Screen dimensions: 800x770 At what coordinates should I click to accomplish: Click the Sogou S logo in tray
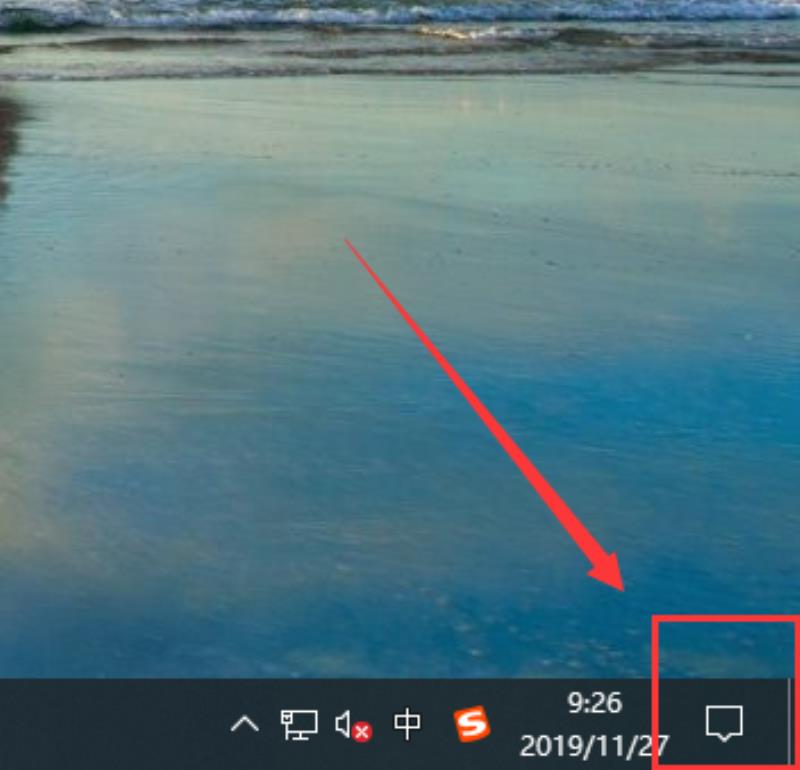coord(472,723)
